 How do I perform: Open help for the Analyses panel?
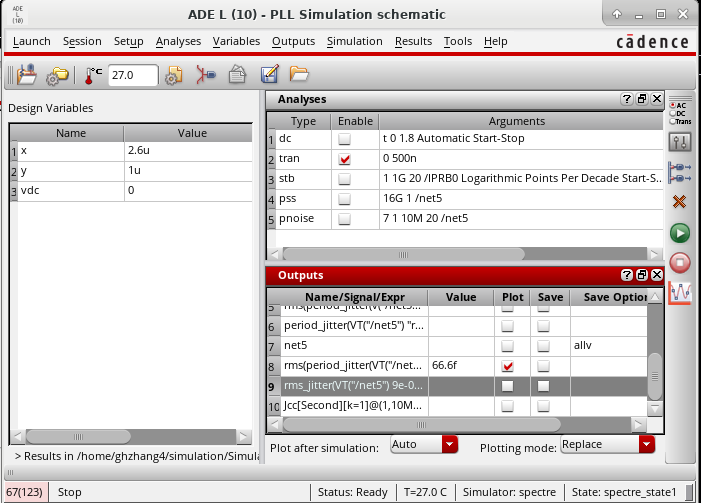coord(627,99)
